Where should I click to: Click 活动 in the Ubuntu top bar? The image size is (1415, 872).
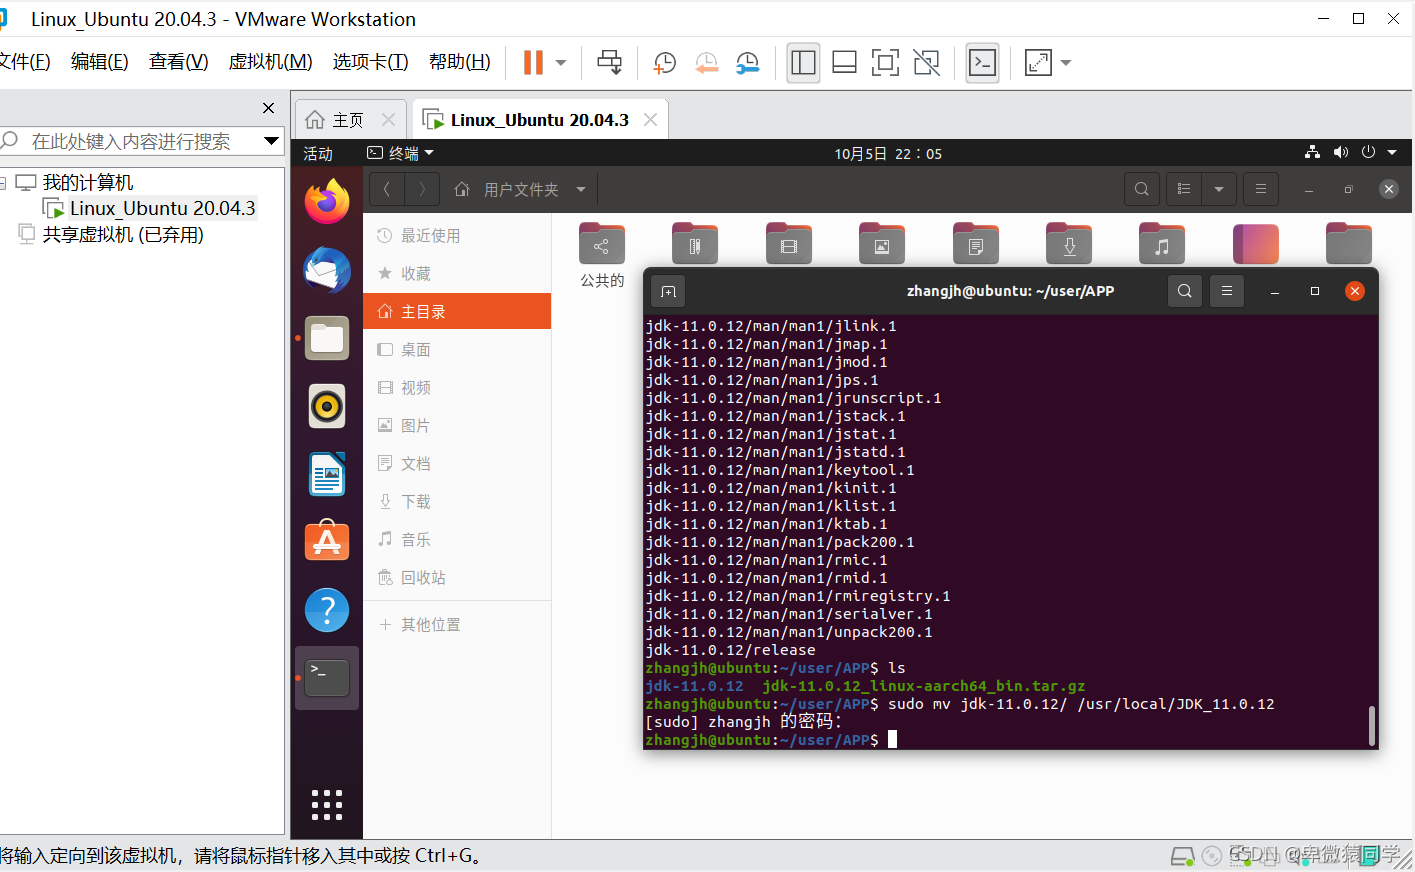click(x=316, y=153)
